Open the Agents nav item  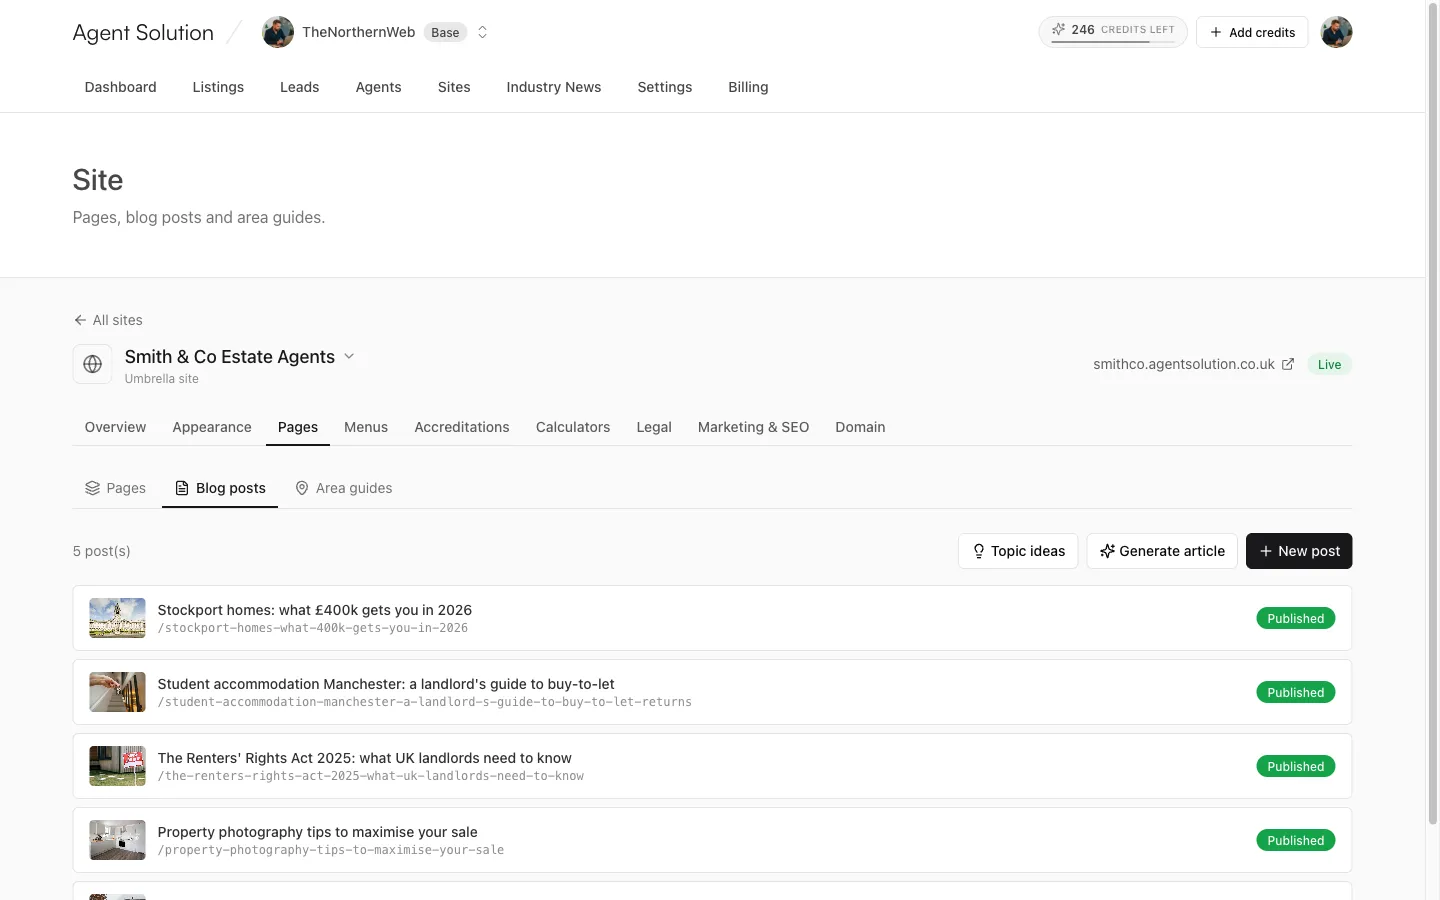click(x=379, y=87)
